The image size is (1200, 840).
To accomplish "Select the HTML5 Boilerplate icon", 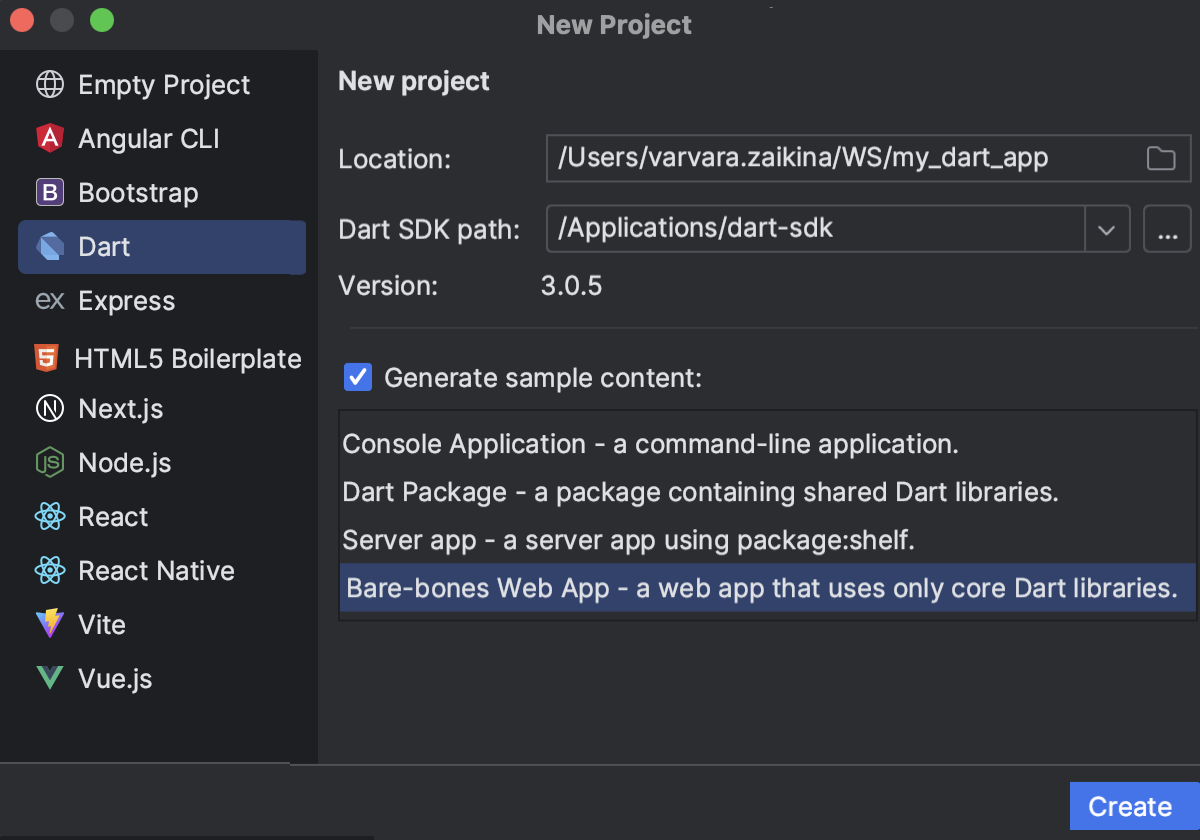I will tap(50, 358).
